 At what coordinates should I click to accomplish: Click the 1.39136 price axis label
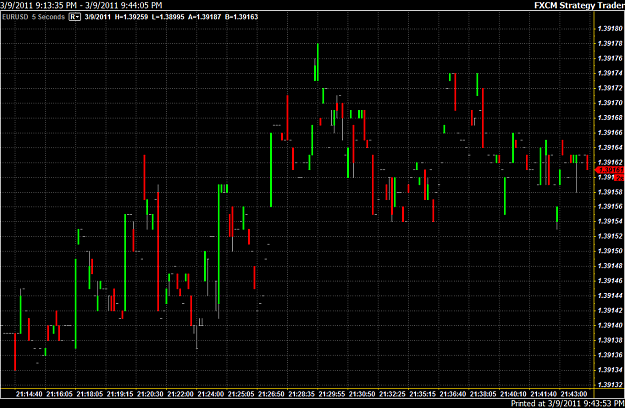[610, 355]
